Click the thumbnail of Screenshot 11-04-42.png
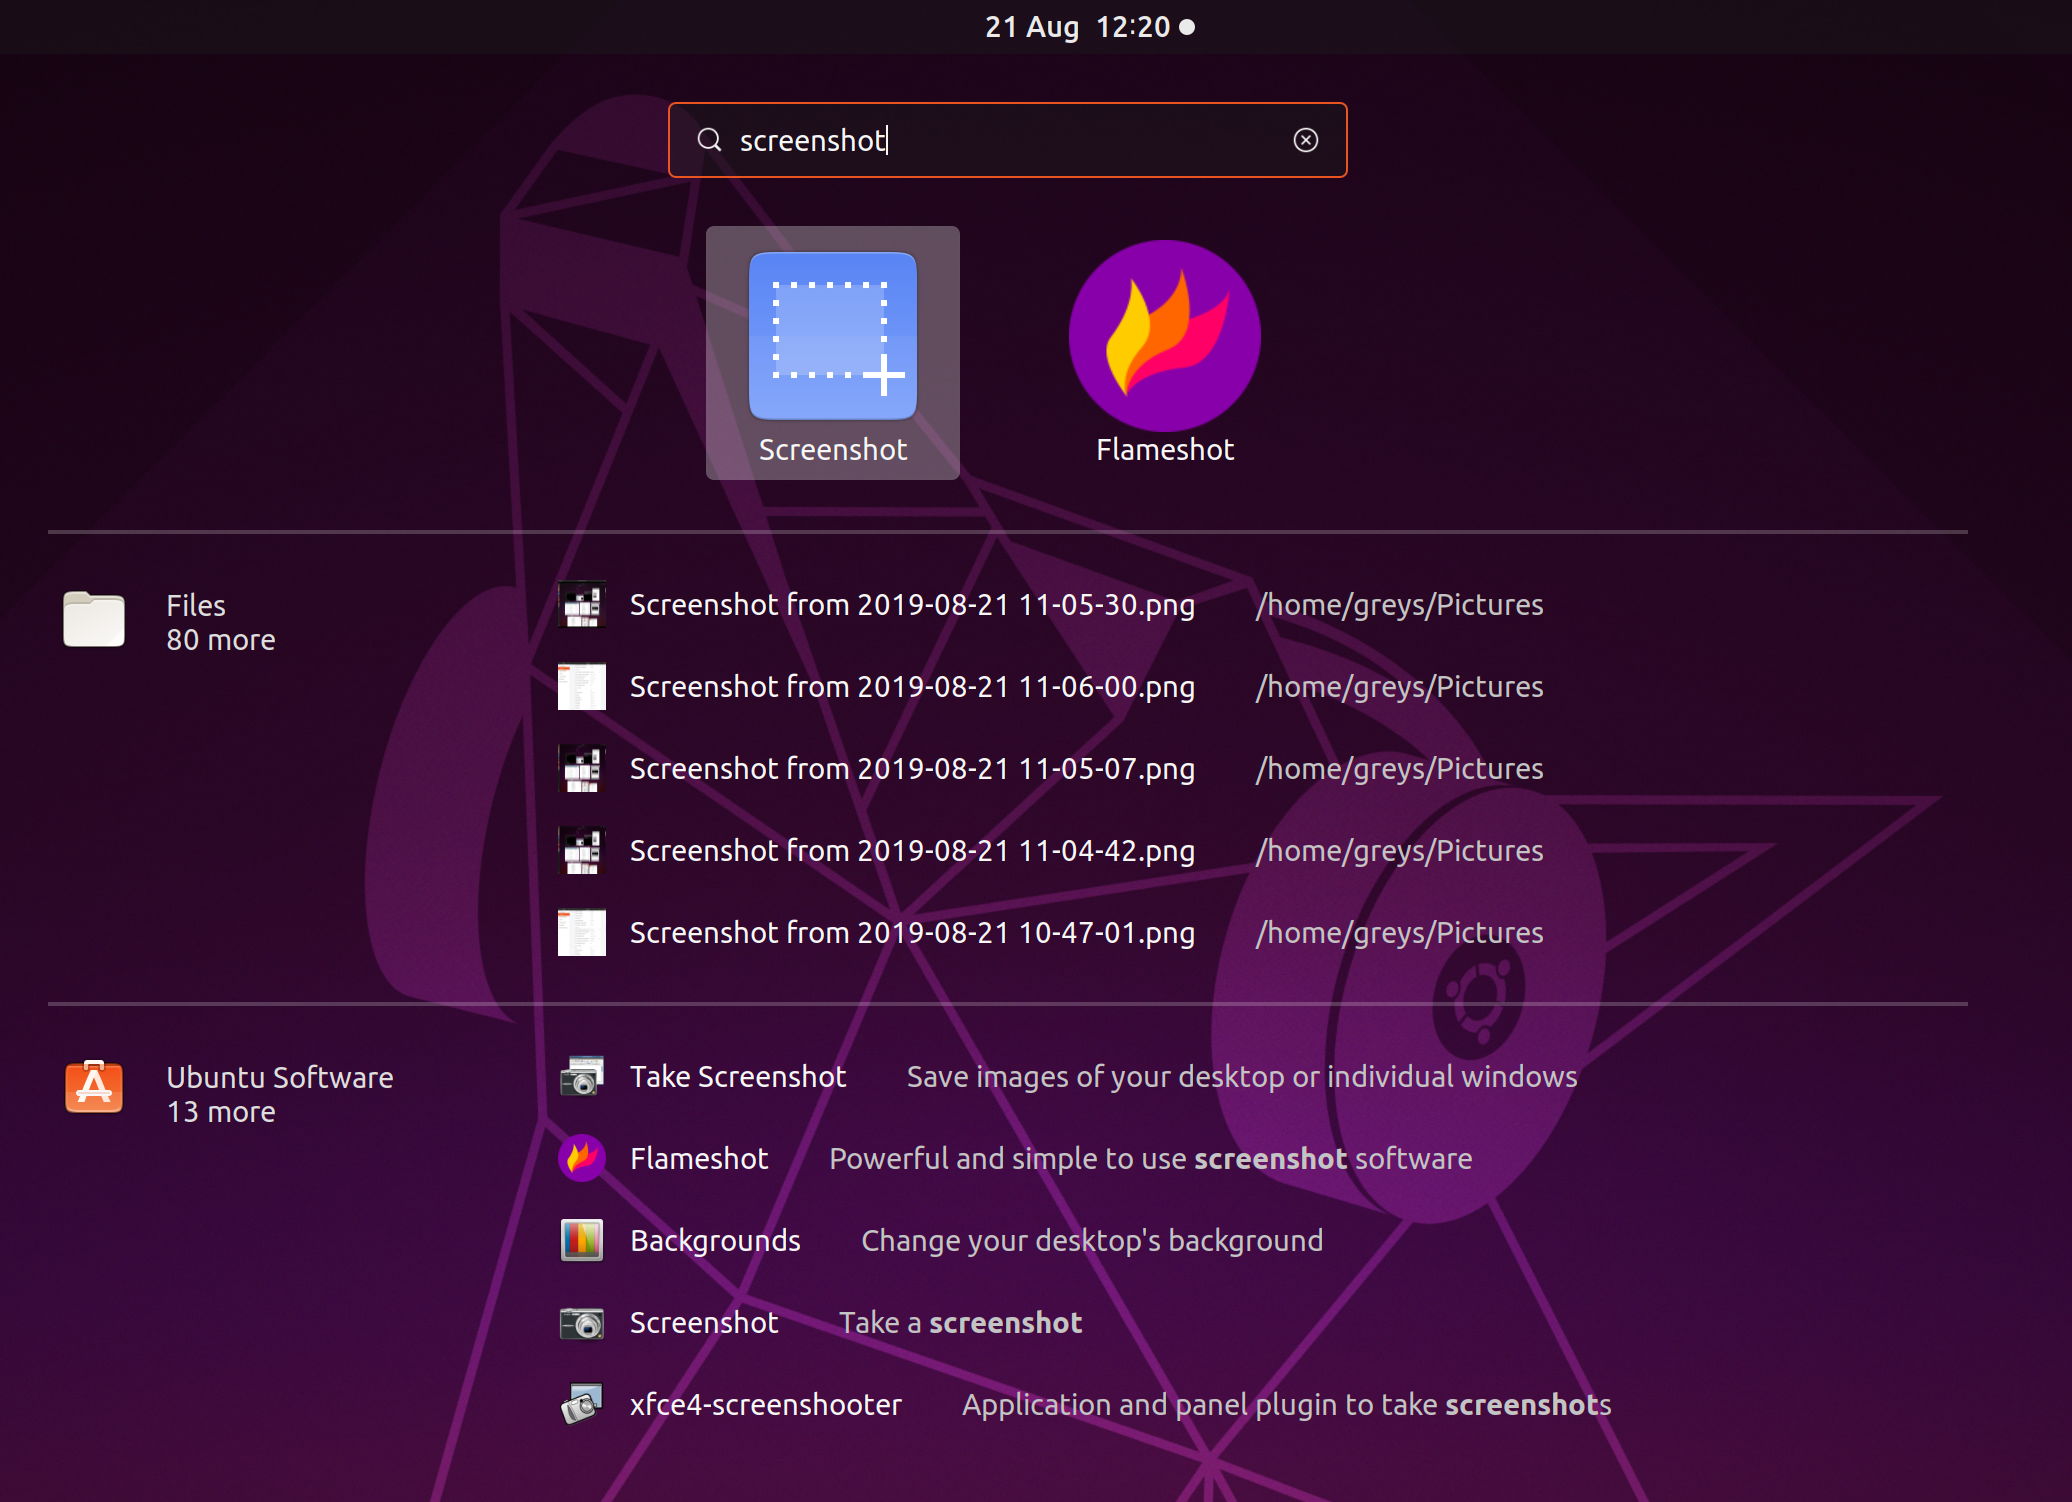The image size is (2072, 1502). click(582, 850)
